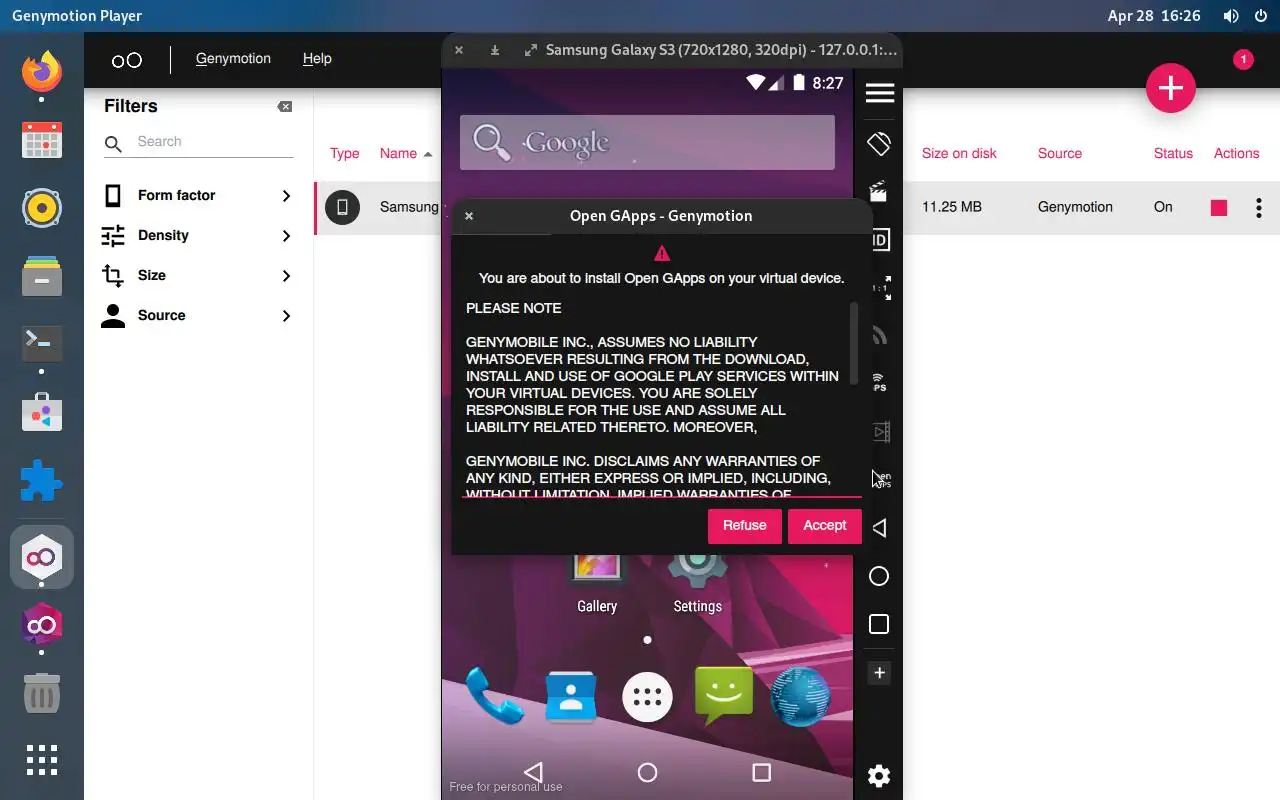Close the Open GApps dialog
1280x800 pixels.
(469, 216)
